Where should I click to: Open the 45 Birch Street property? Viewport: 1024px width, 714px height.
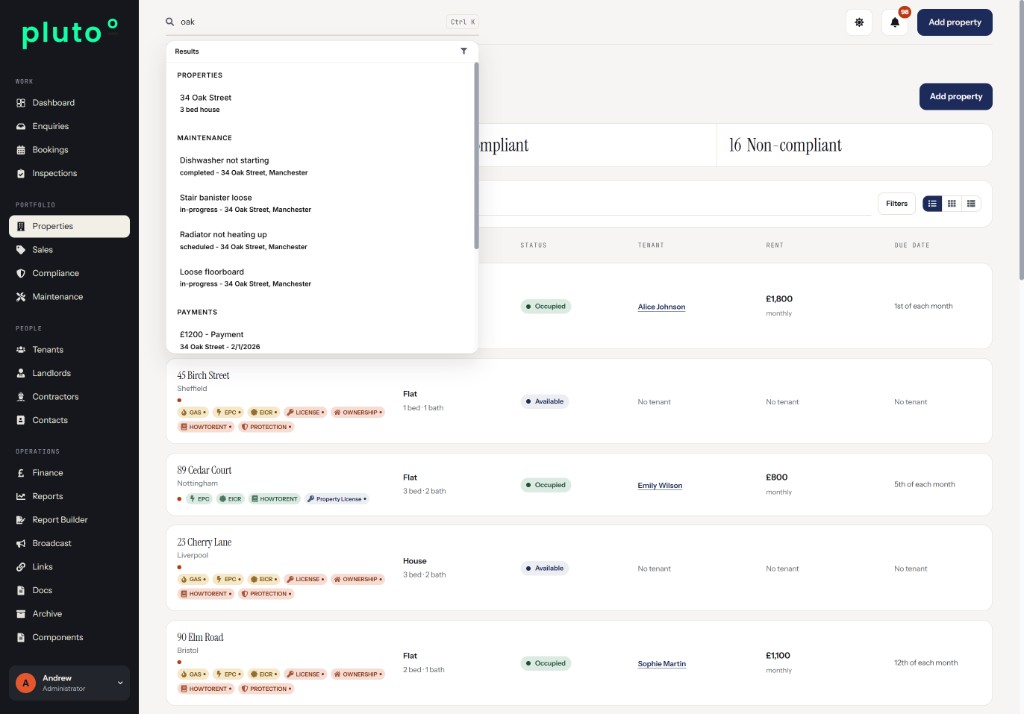click(x=203, y=376)
